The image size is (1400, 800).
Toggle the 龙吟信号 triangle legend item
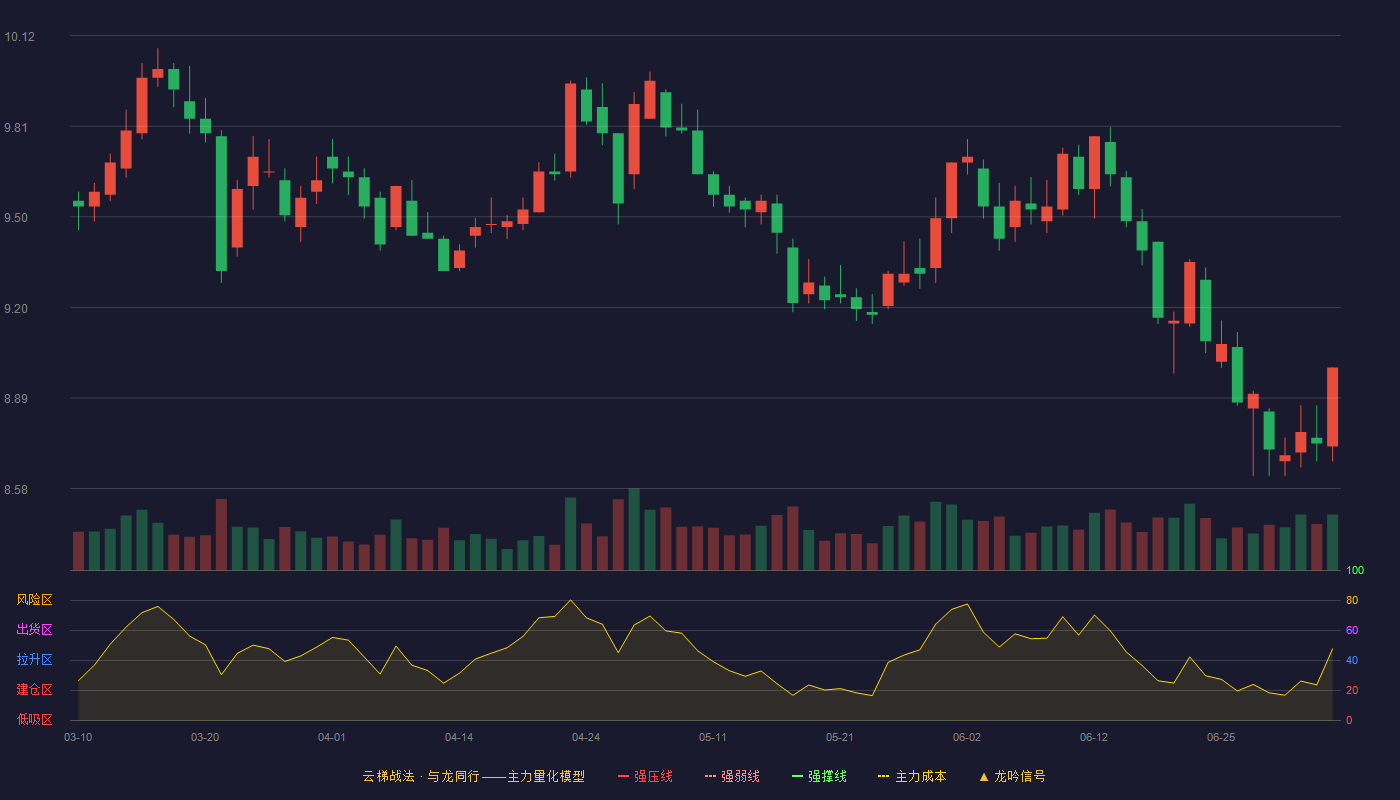pyautogui.click(x=1012, y=776)
